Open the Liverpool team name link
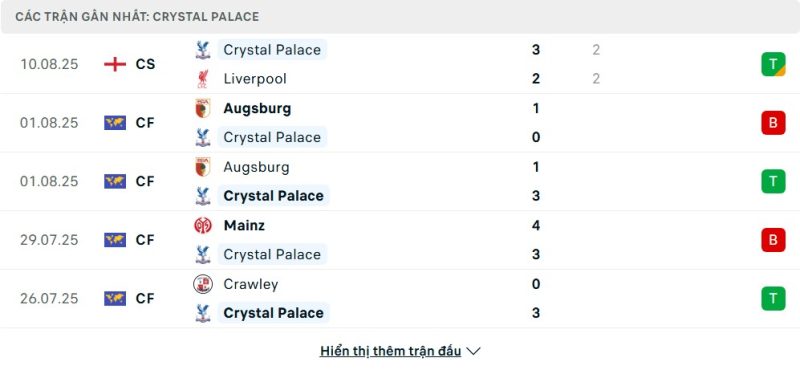The height and width of the screenshot is (374, 800). pos(255,79)
